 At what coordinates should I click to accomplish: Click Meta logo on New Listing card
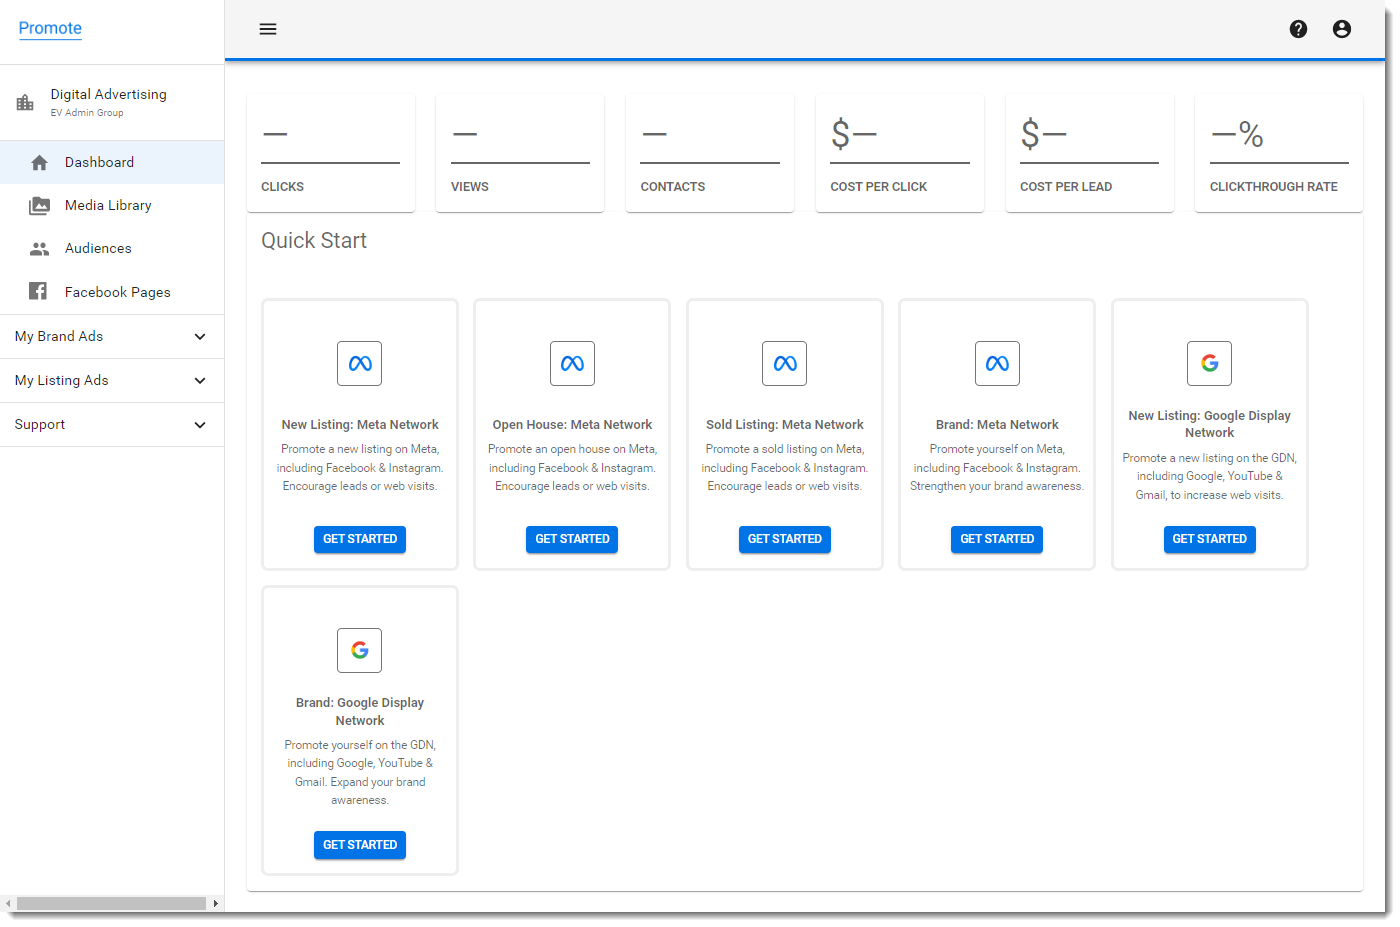coord(360,363)
